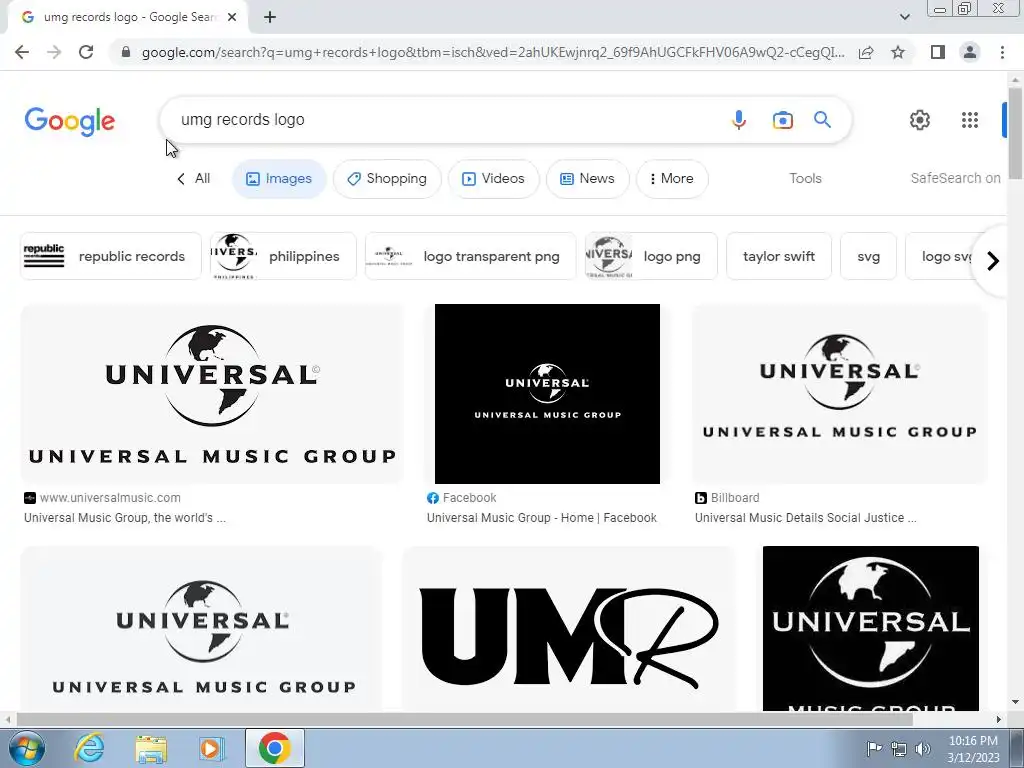The height and width of the screenshot is (768, 1024).
Task: Open the SafeSearch on setting
Action: pos(955,178)
